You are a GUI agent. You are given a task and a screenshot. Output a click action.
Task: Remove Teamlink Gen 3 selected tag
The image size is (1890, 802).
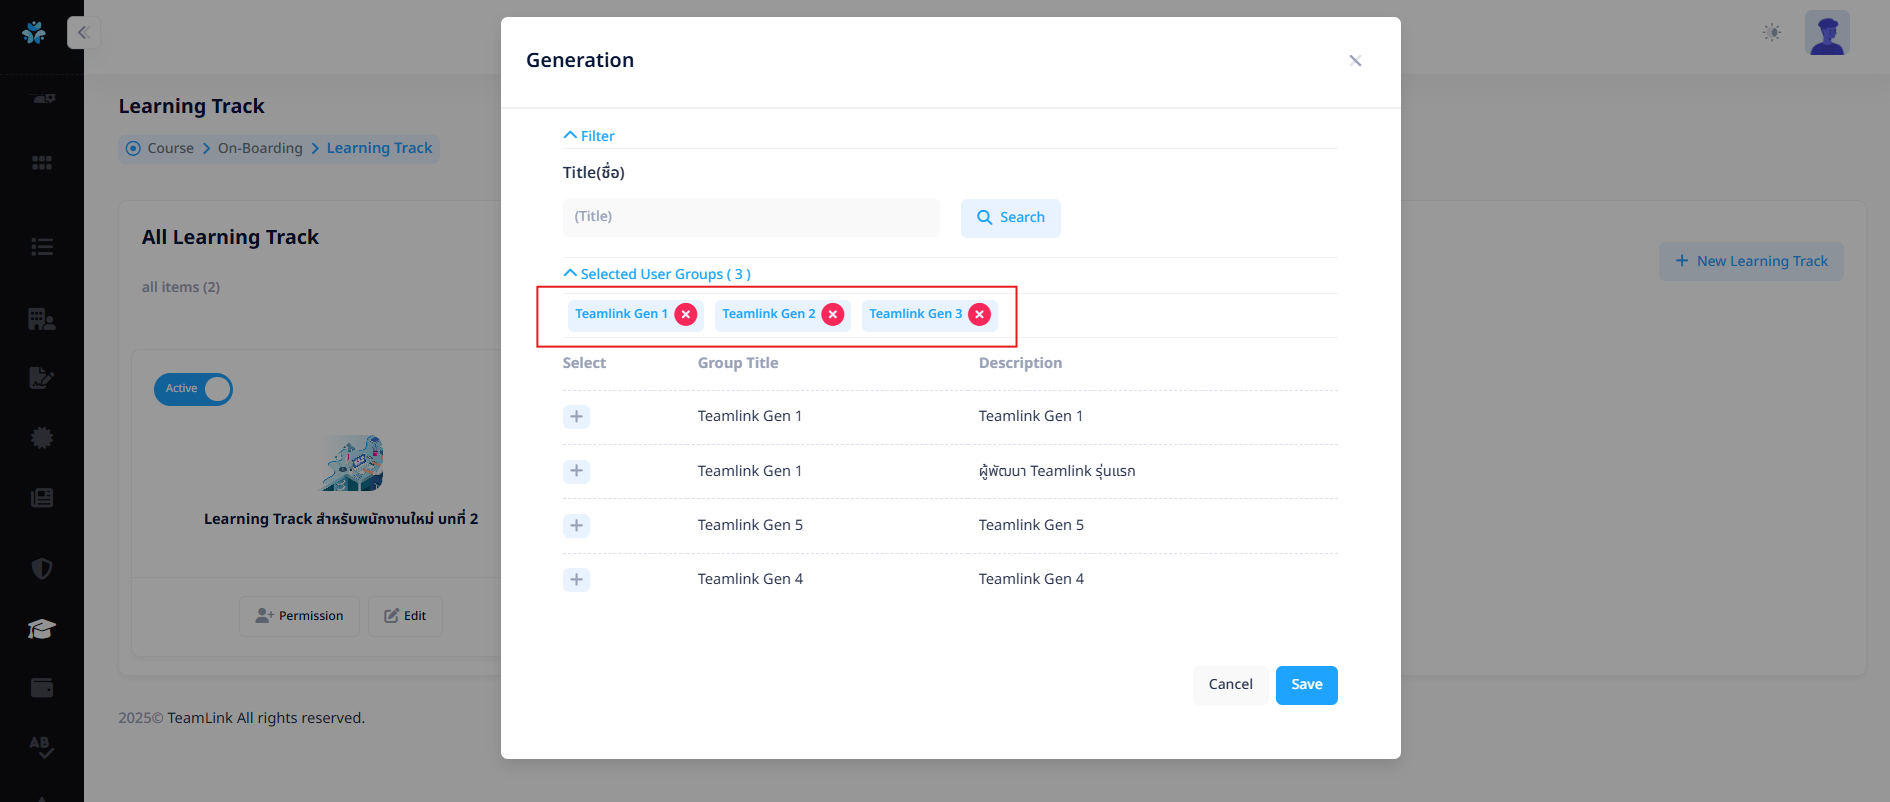click(x=980, y=314)
